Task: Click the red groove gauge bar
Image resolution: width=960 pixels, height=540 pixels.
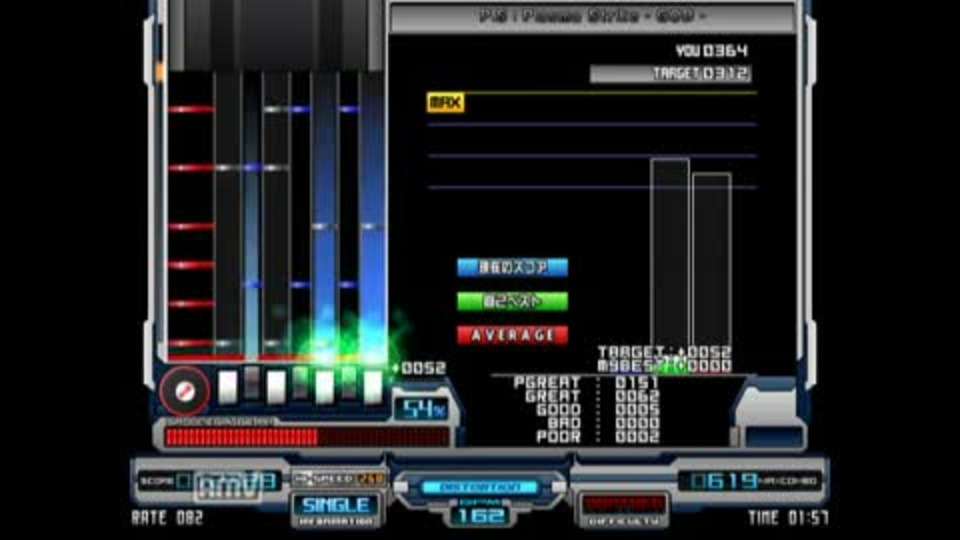Action: pyautogui.click(x=307, y=437)
